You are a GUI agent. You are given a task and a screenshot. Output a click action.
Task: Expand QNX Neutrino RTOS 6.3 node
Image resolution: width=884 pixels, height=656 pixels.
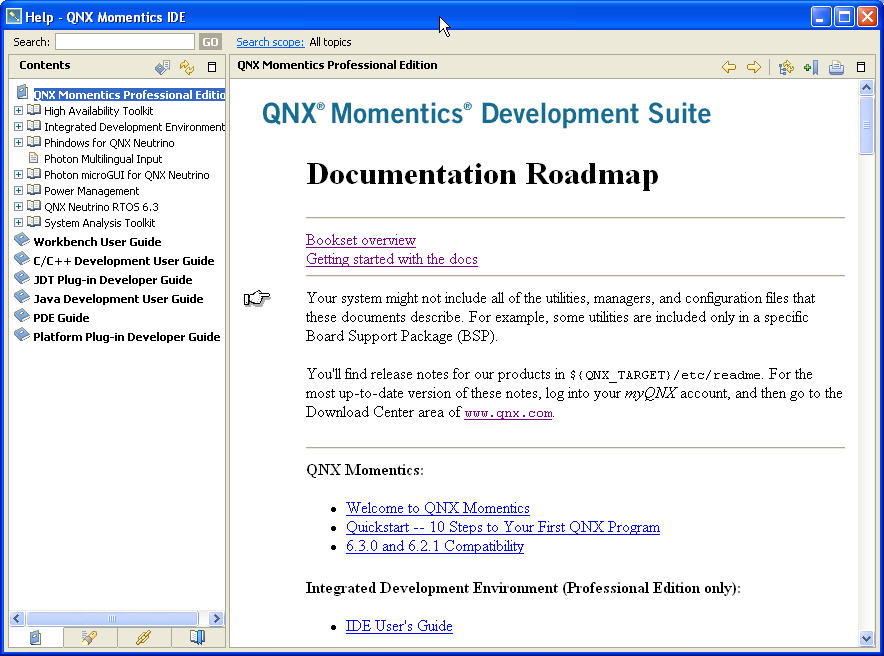(18, 207)
